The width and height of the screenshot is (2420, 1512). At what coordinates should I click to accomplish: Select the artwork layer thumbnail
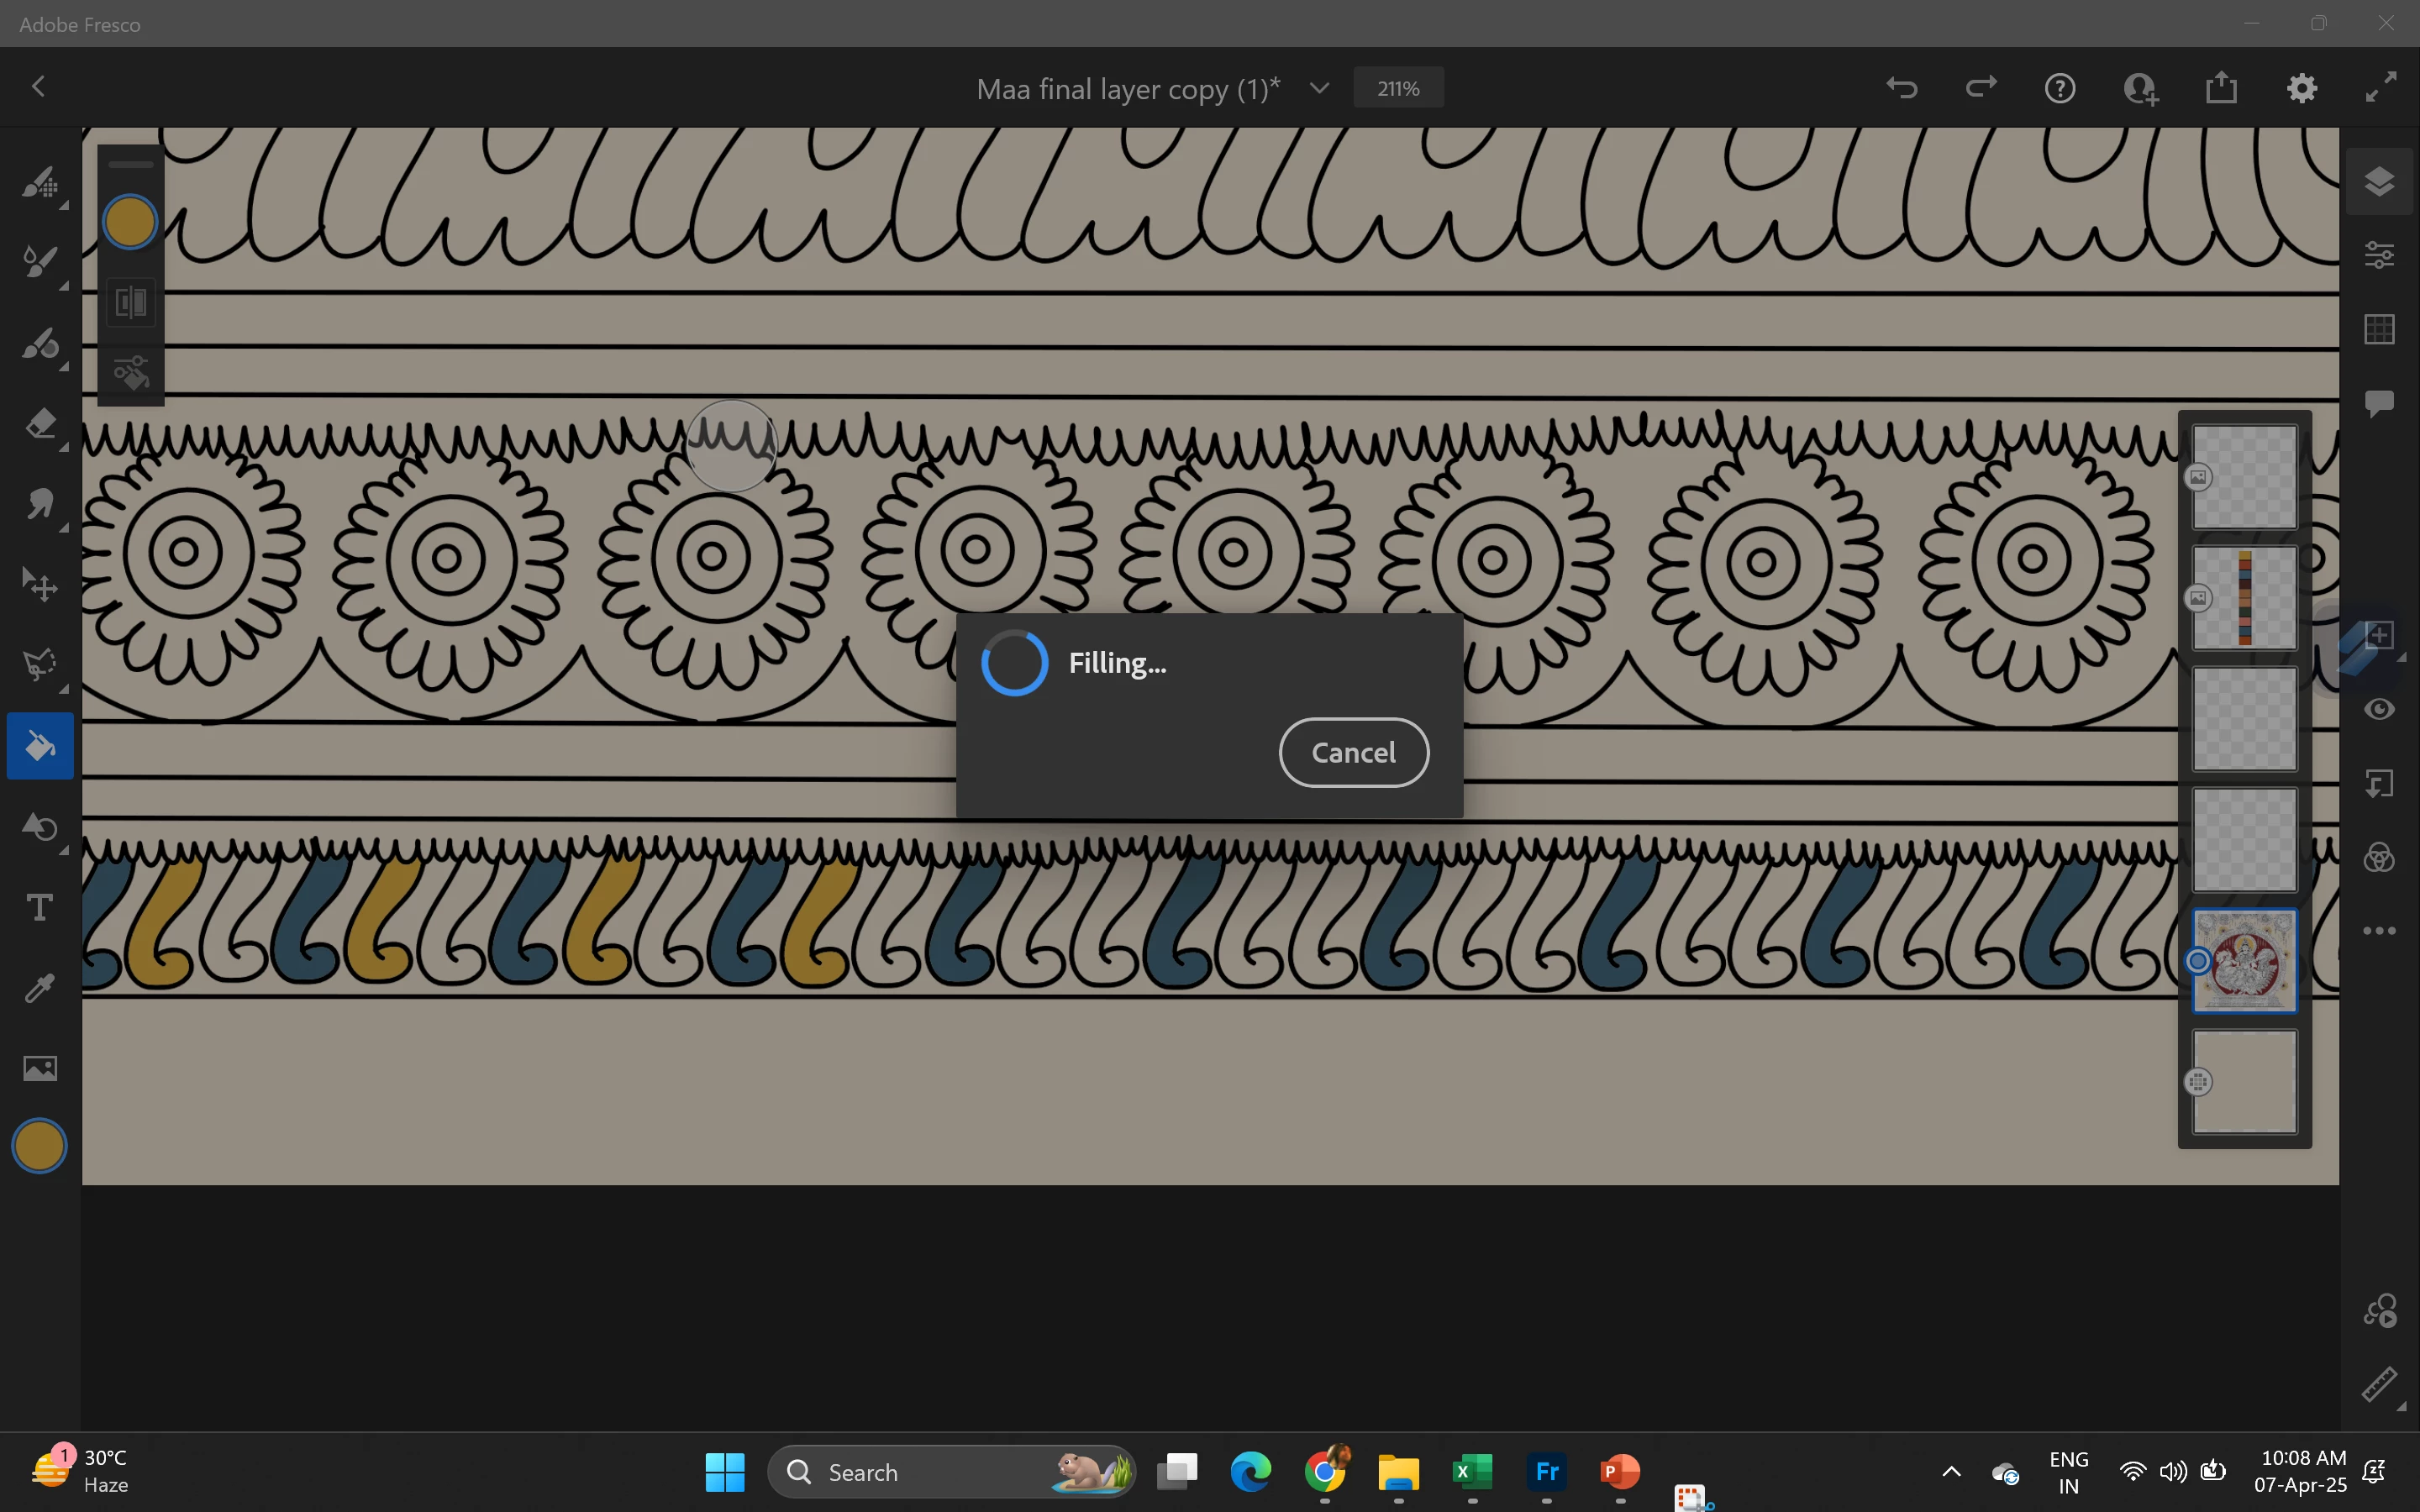point(2244,960)
